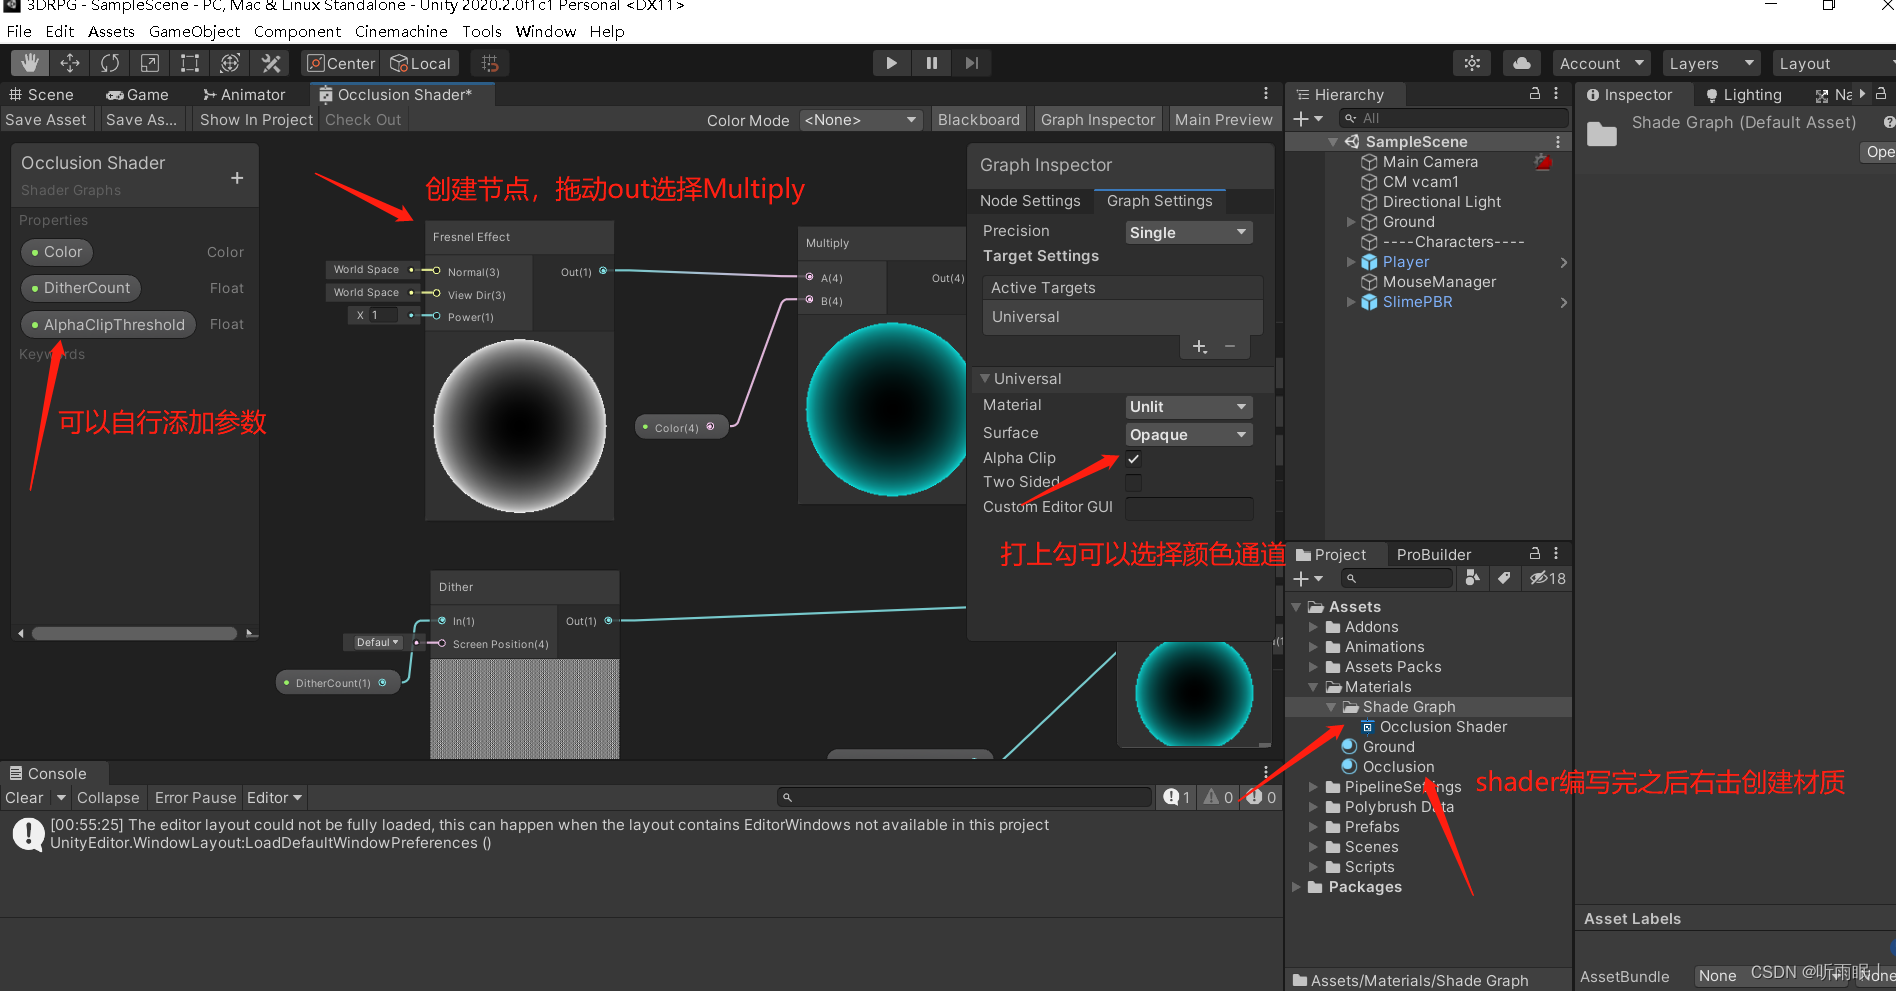Open the Project search-by-label icon

pos(1504,578)
